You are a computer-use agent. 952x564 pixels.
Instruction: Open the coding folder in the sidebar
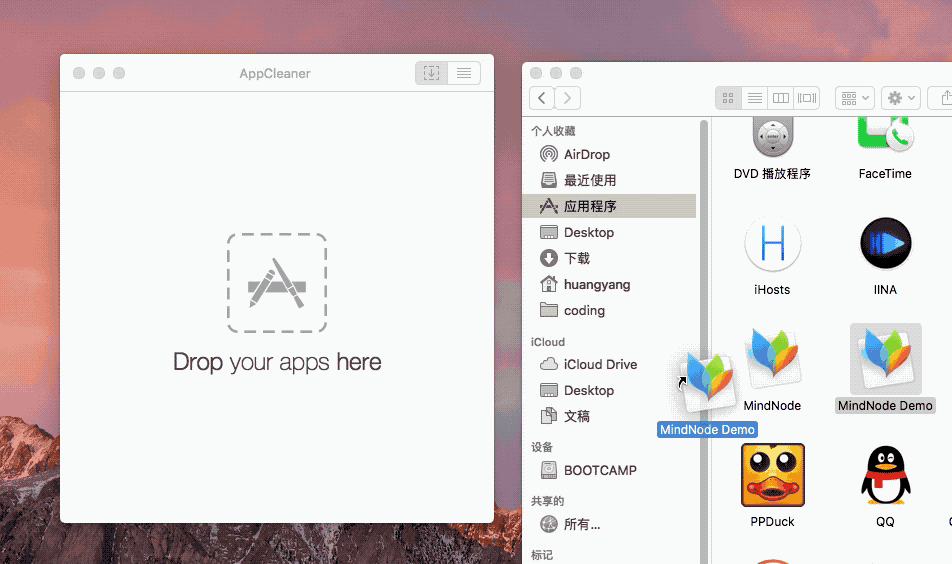[609, 311]
